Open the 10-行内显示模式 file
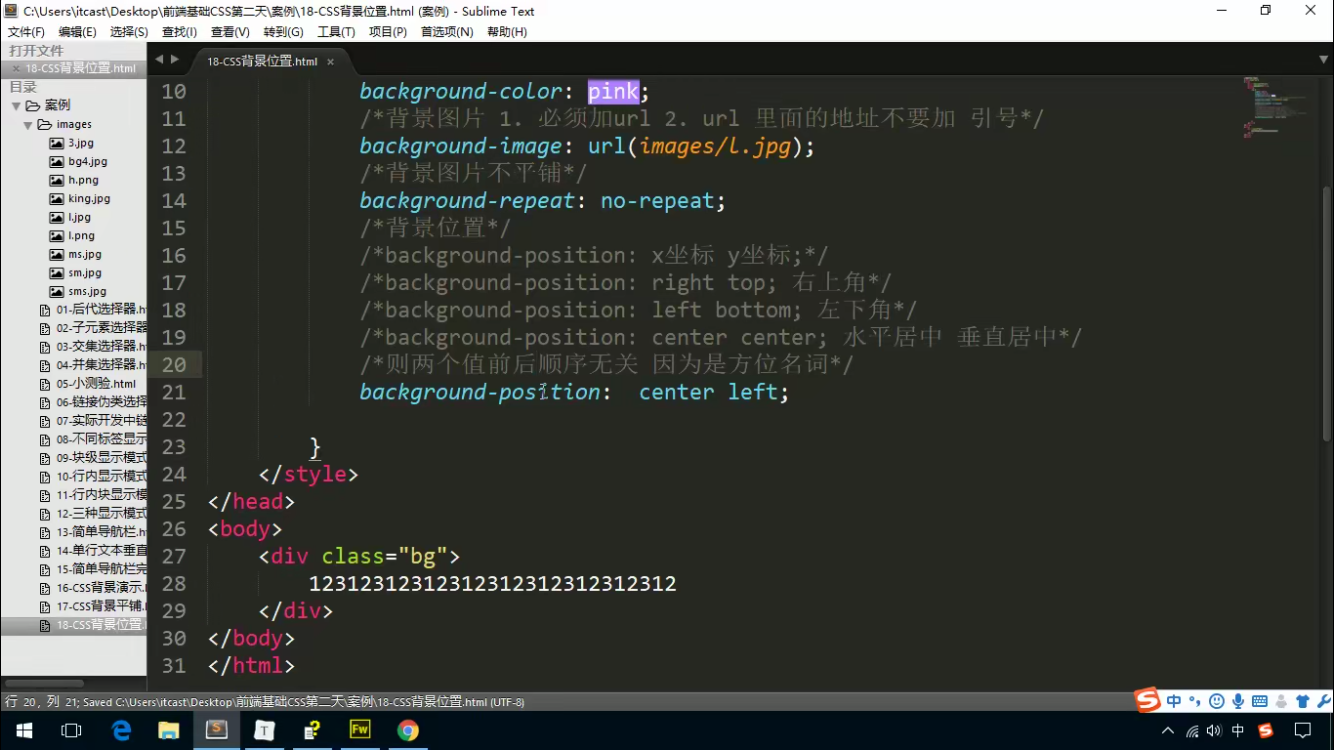Screen dimensions: 1334x750 coord(101,477)
